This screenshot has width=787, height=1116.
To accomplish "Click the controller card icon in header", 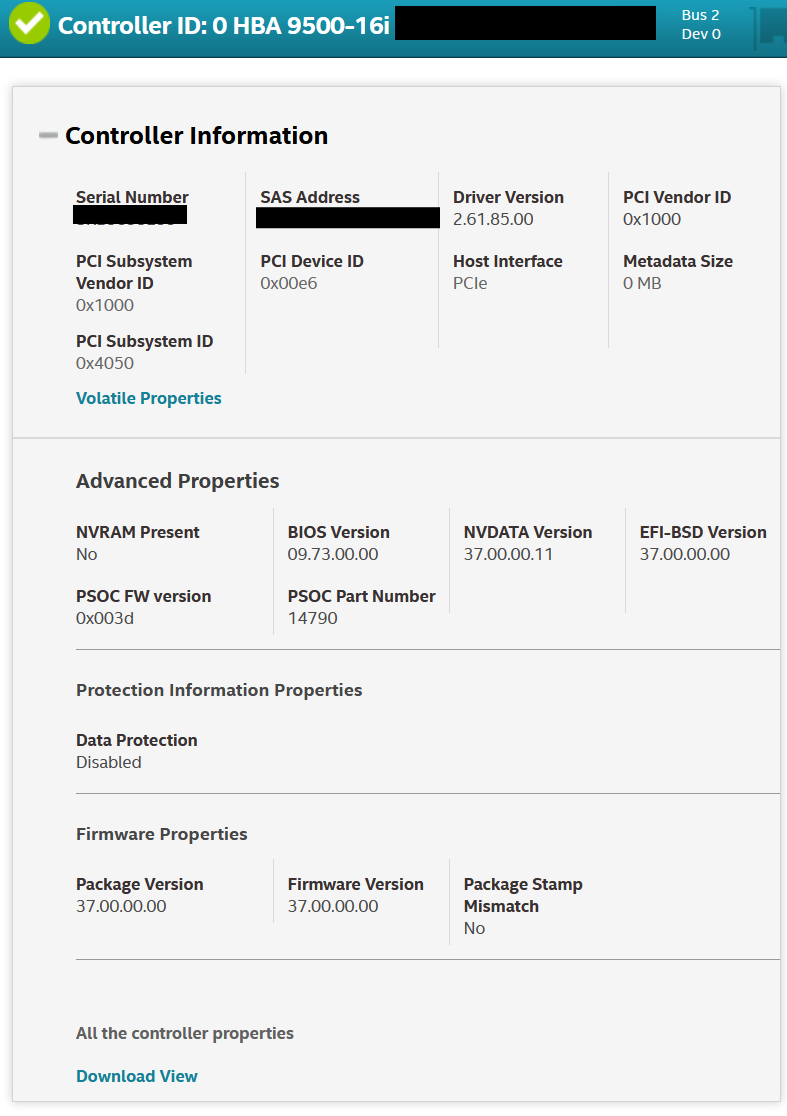I will (766, 26).
